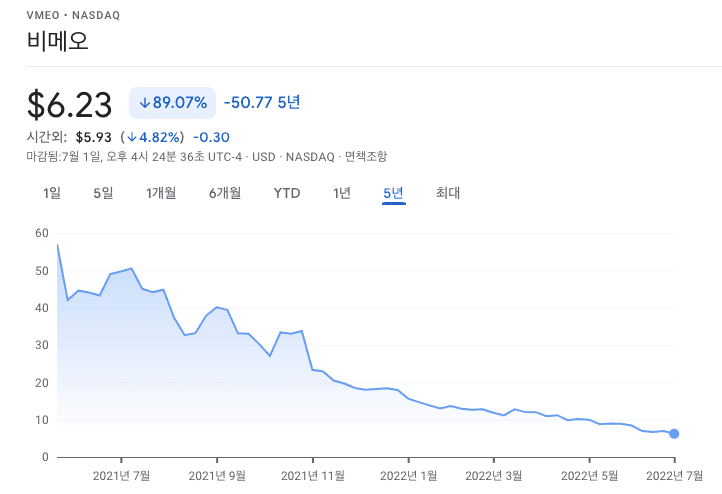Image resolution: width=722 pixels, height=494 pixels.
Task: Click the blue endpoint dot on the chart
Action: click(x=674, y=434)
